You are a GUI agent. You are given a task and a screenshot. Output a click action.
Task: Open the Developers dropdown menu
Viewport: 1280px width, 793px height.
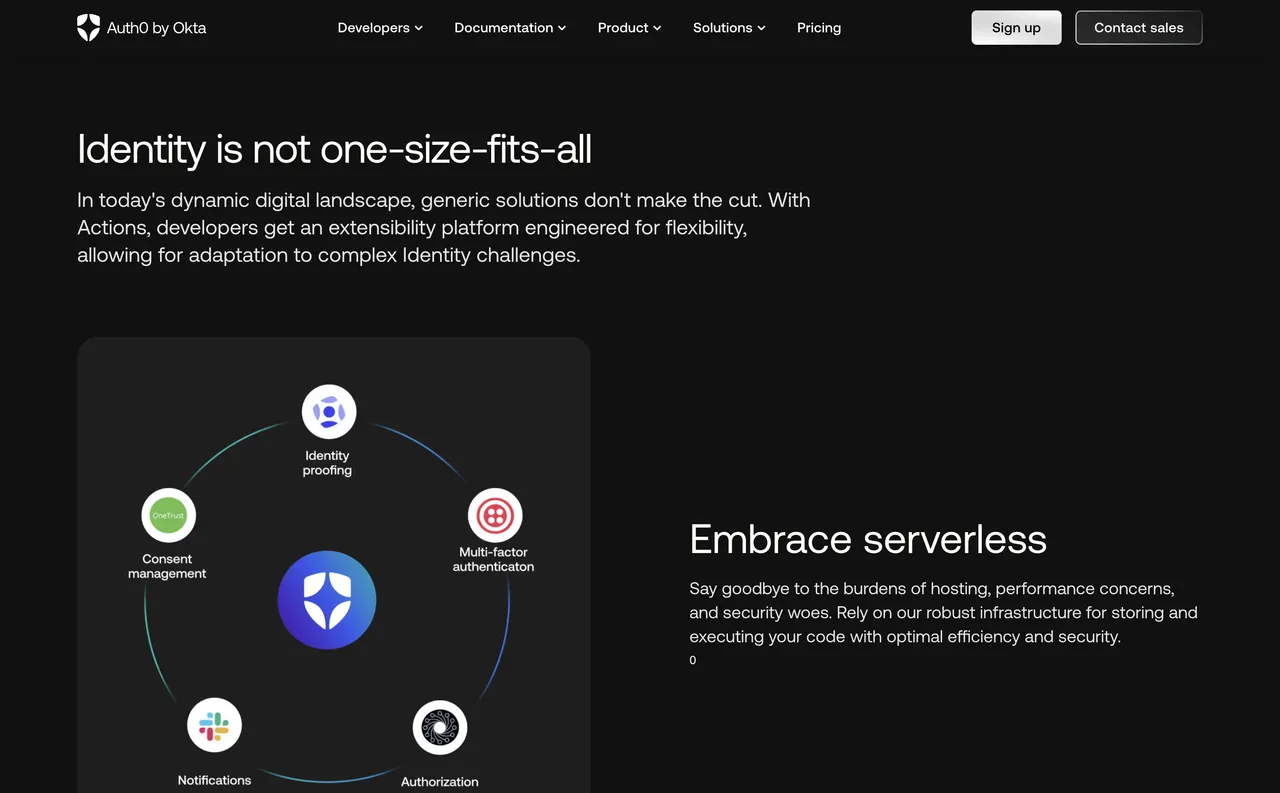coord(380,27)
